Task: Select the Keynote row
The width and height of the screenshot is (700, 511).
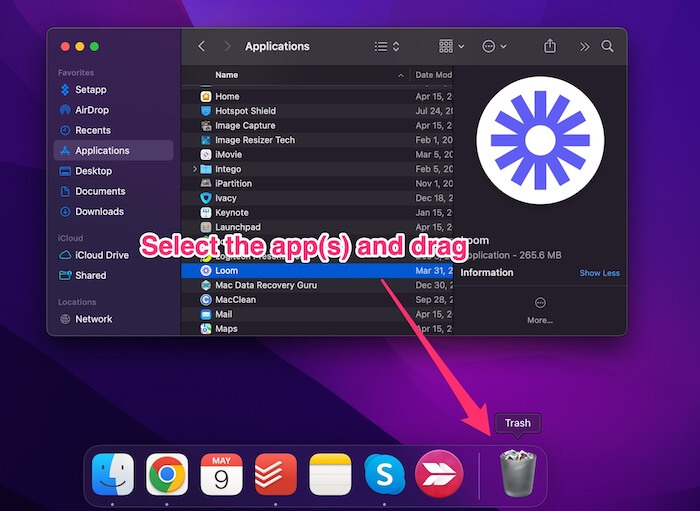Action: pyautogui.click(x=317, y=212)
